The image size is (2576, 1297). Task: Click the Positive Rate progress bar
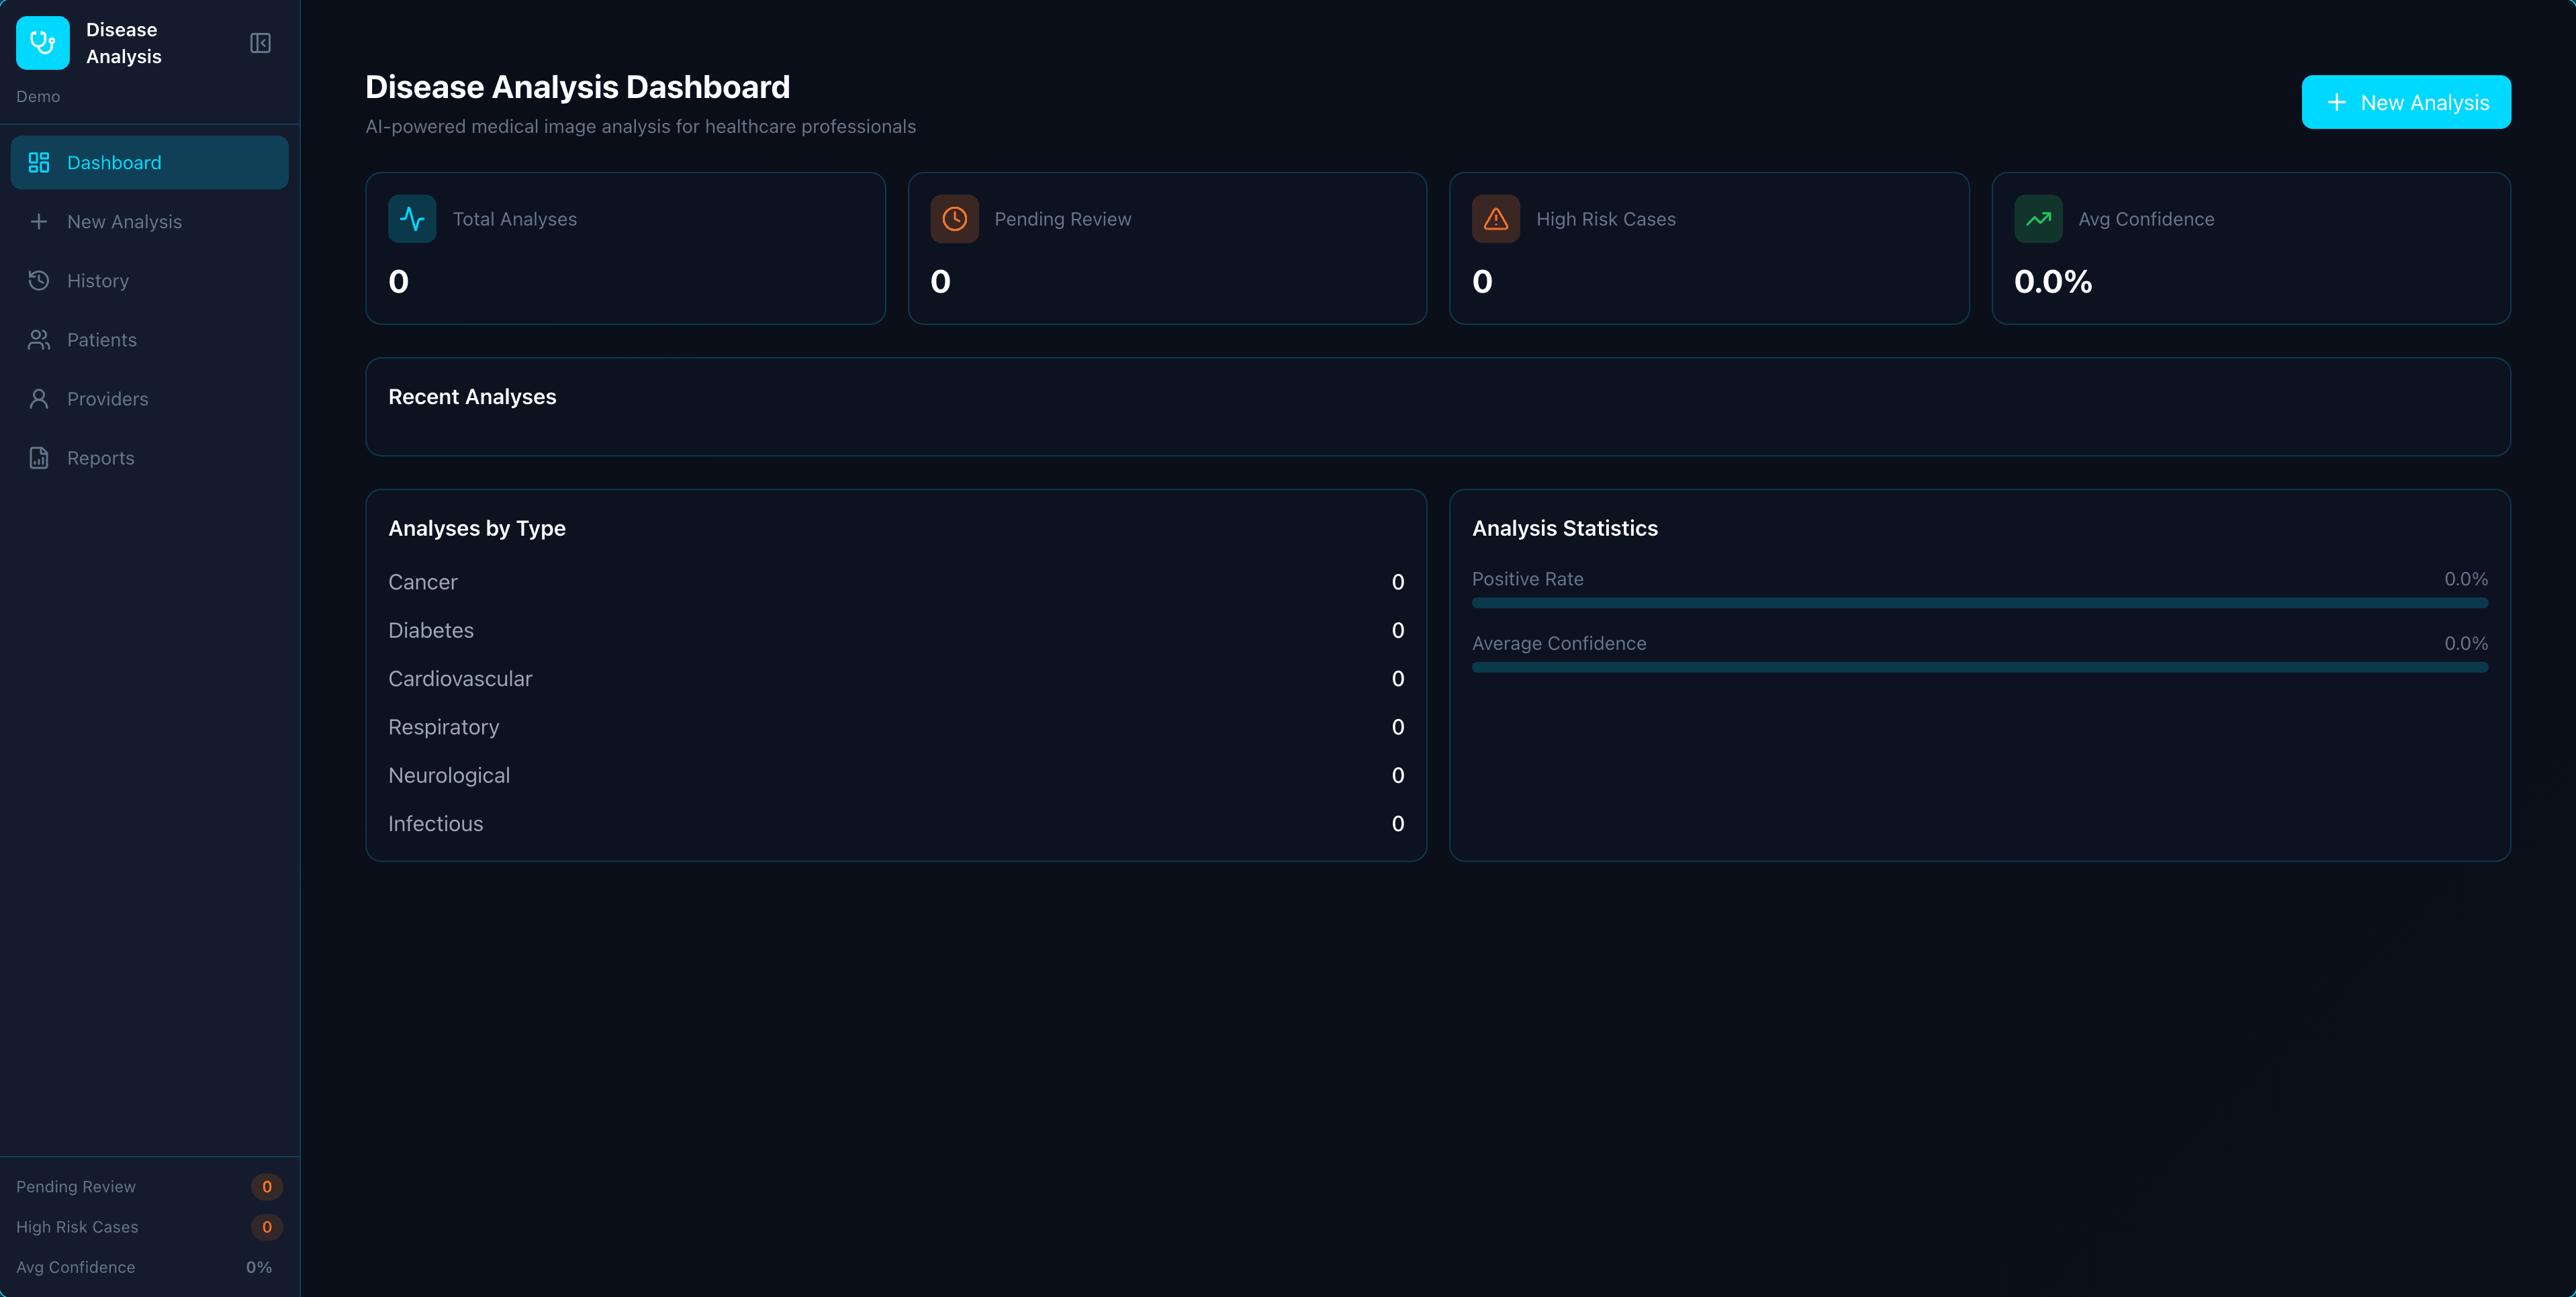[1980, 603]
